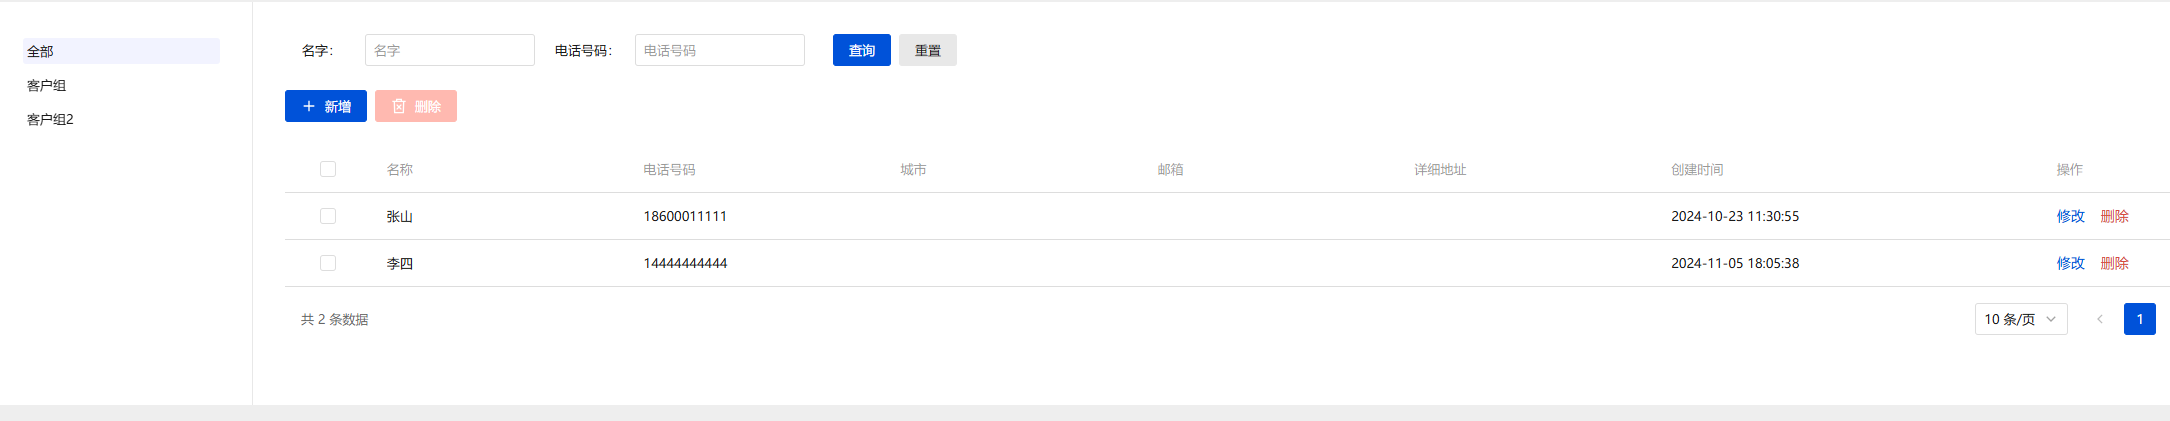Click 修改 link for 张山

tap(2070, 216)
